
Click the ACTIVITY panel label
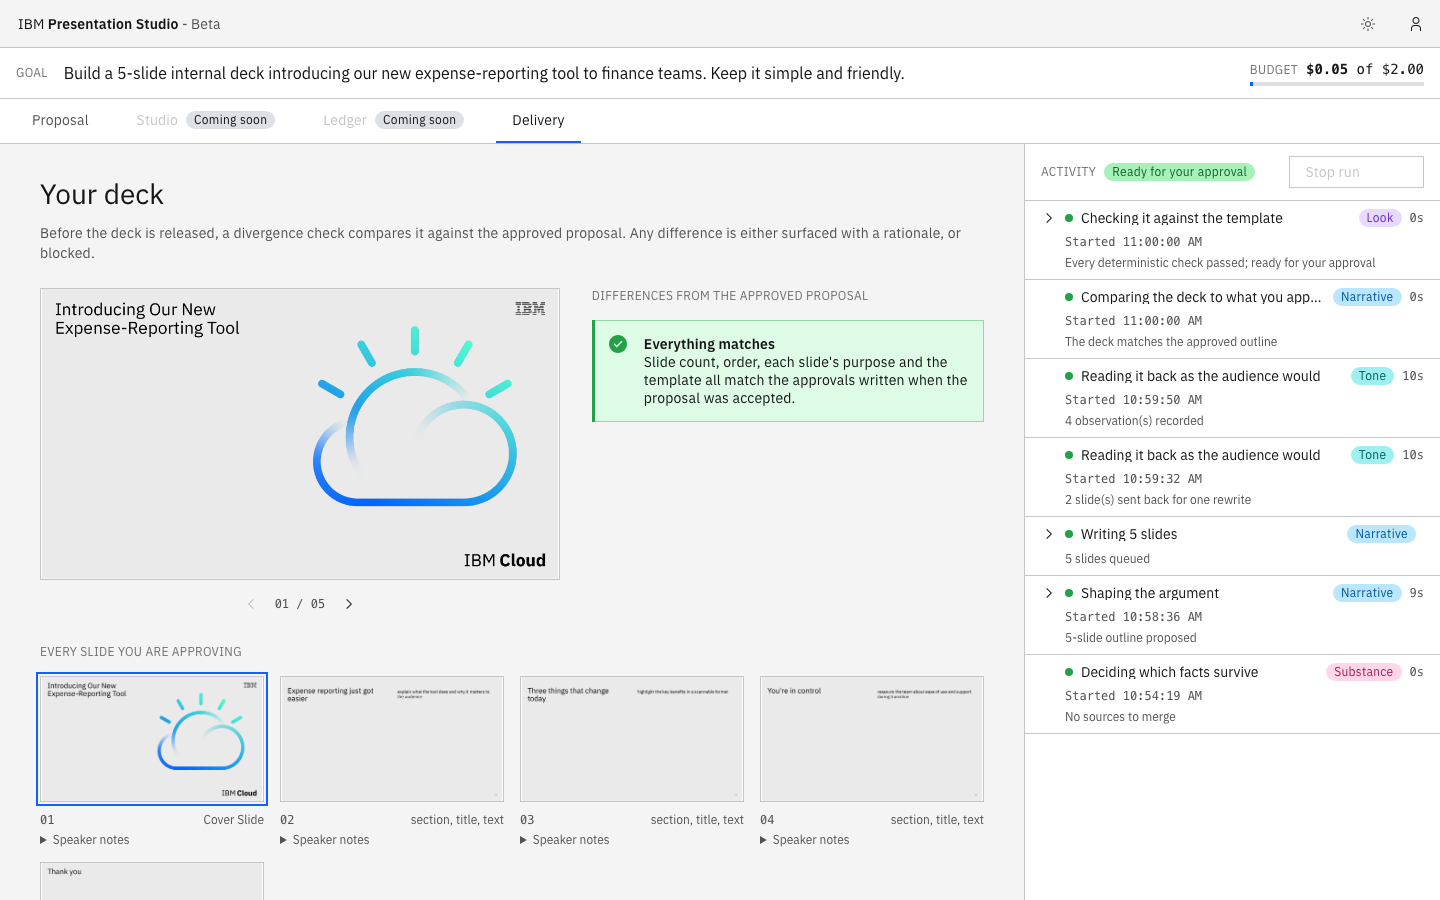click(x=1068, y=172)
